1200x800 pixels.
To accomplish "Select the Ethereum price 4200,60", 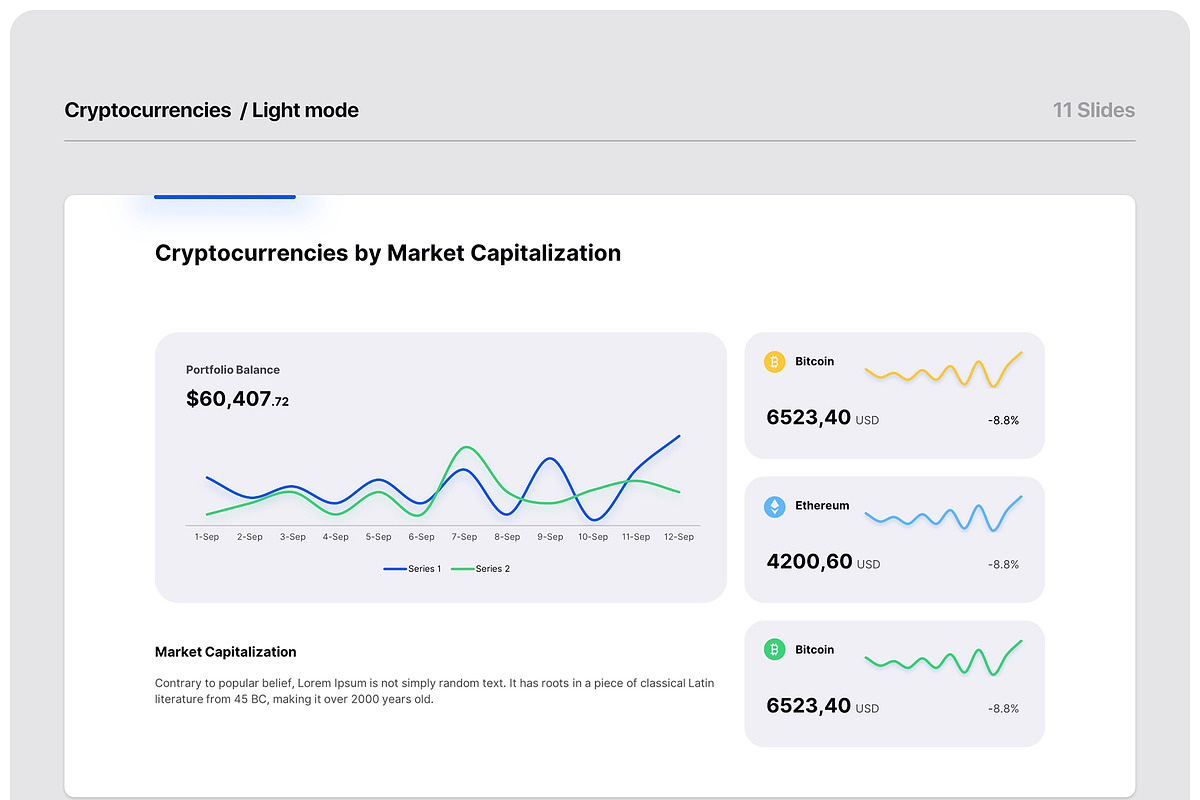I will [x=809, y=562].
